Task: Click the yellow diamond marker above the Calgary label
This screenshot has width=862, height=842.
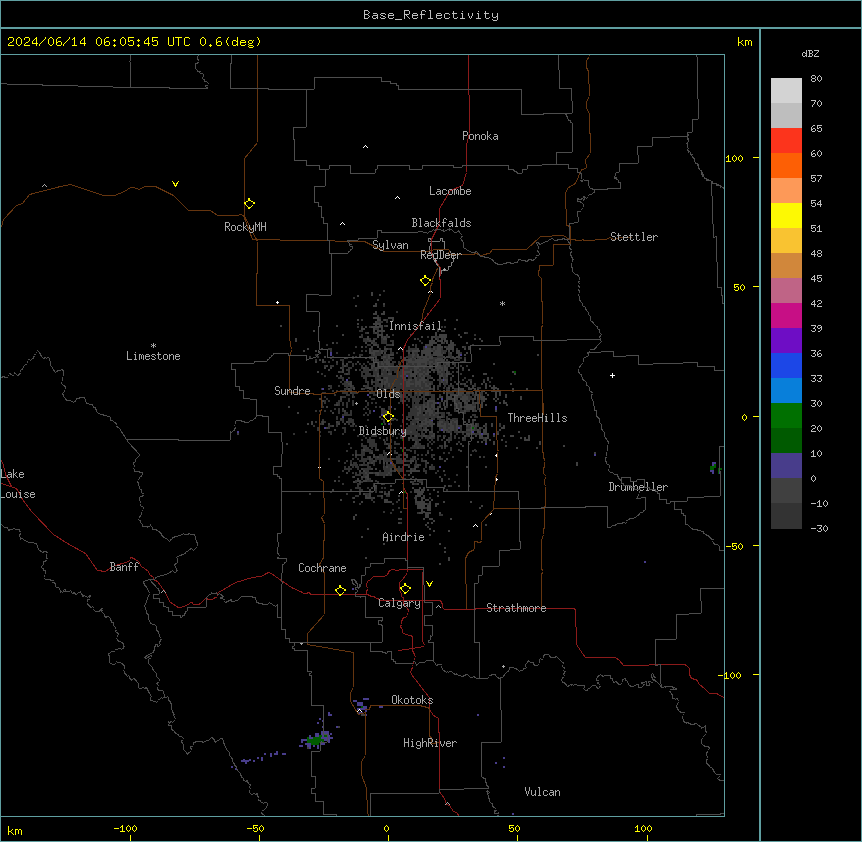Action: [405, 589]
